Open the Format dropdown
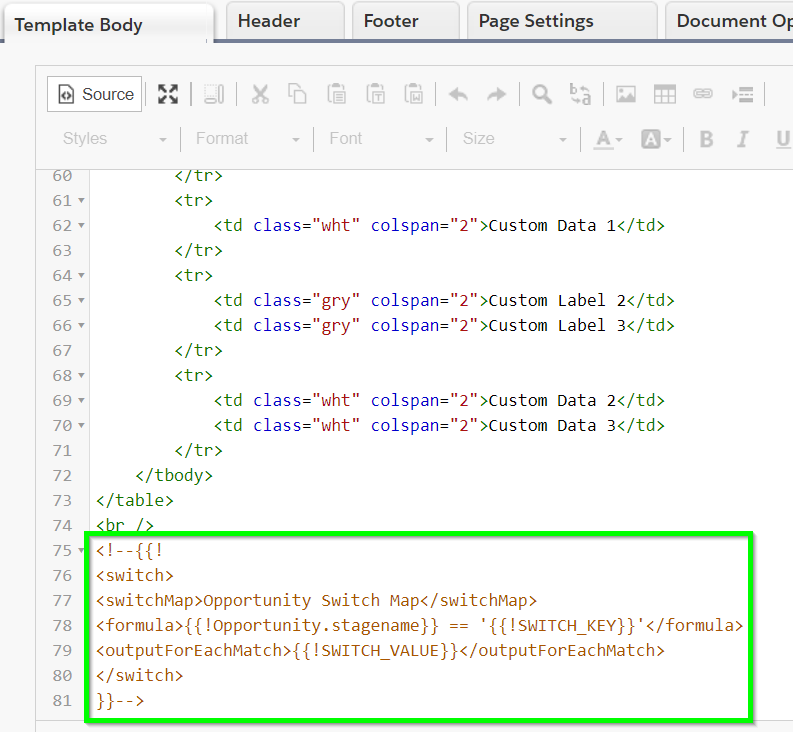This screenshot has width=793, height=732. [x=248, y=139]
